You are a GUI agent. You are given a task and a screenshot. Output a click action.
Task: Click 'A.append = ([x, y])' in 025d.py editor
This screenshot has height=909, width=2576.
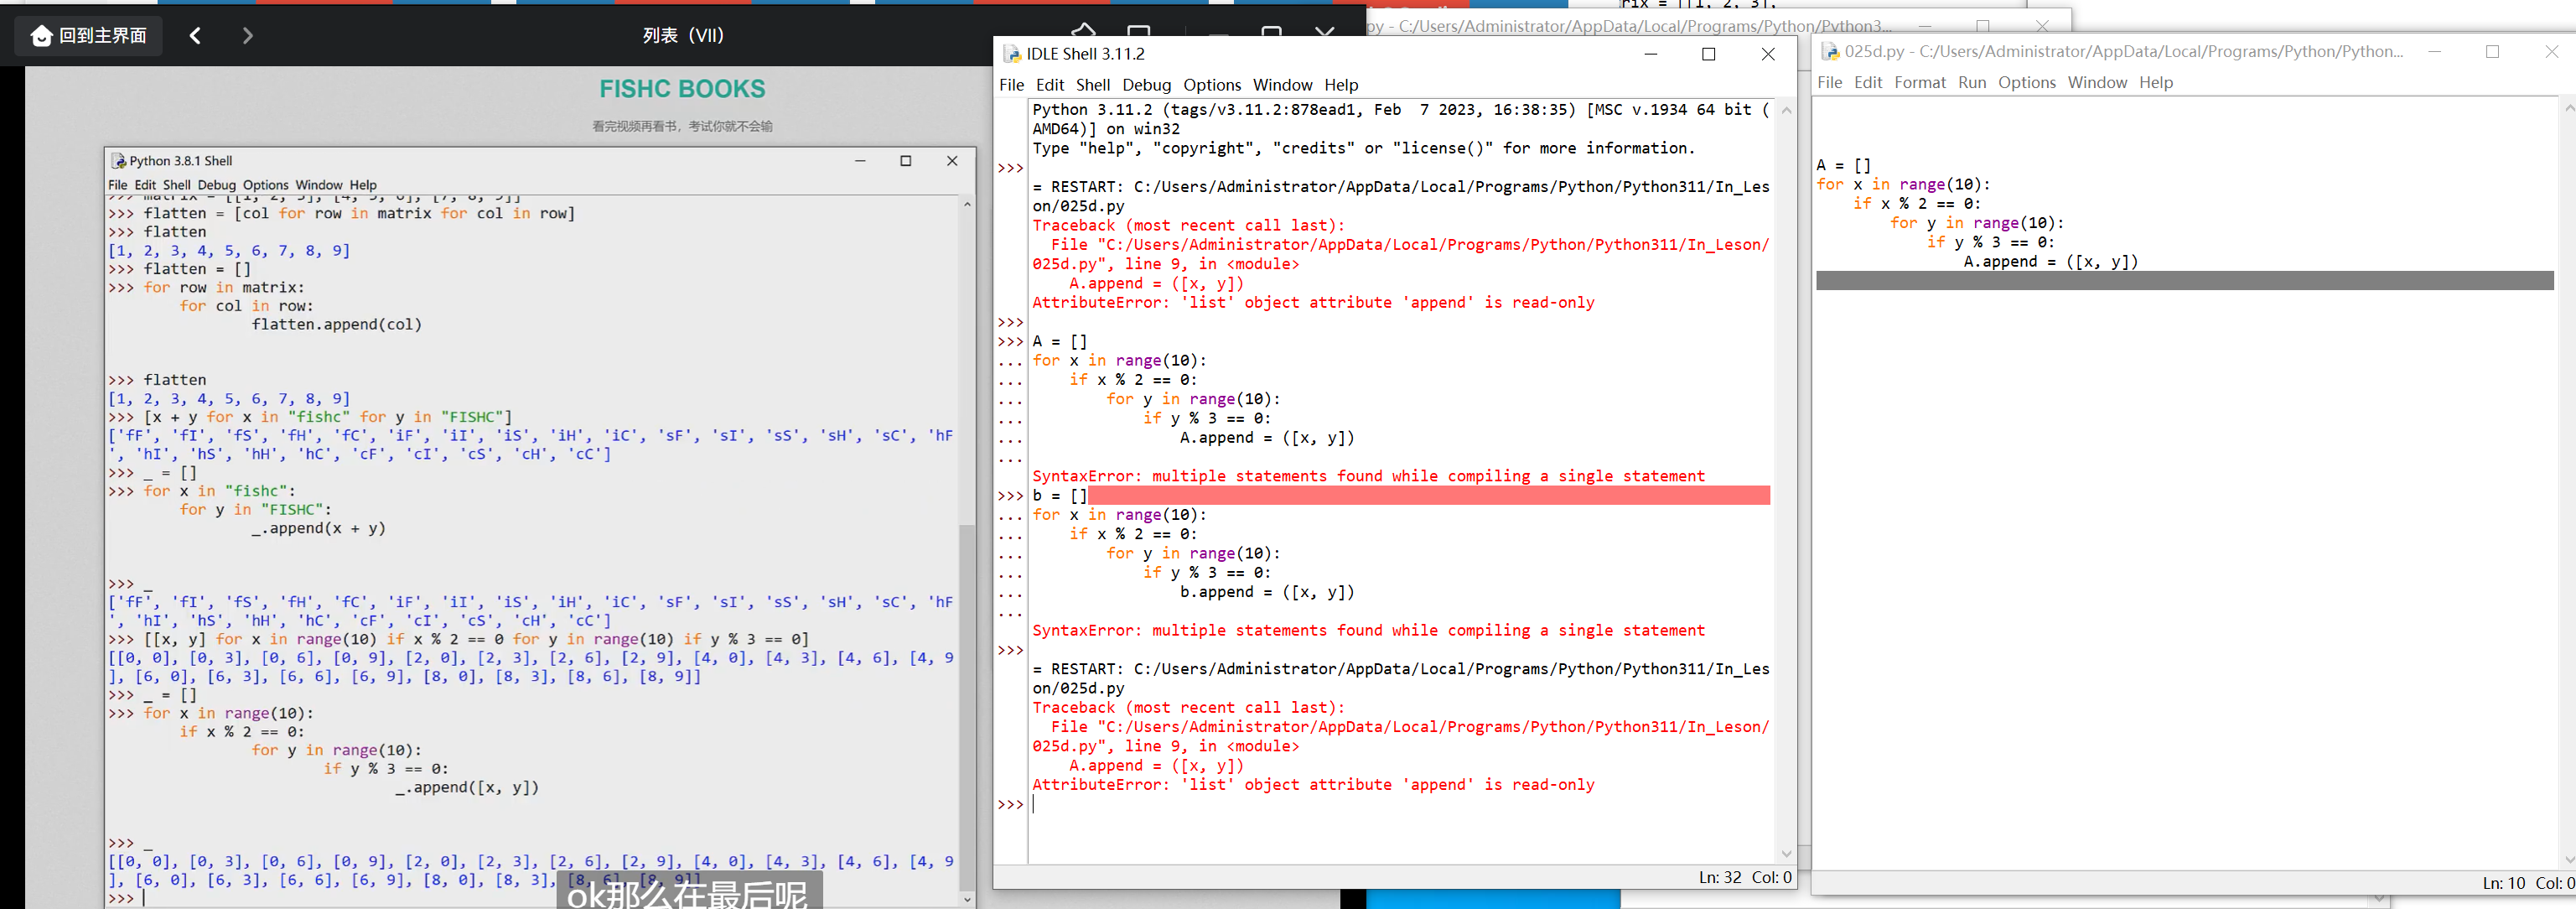tap(2051, 262)
